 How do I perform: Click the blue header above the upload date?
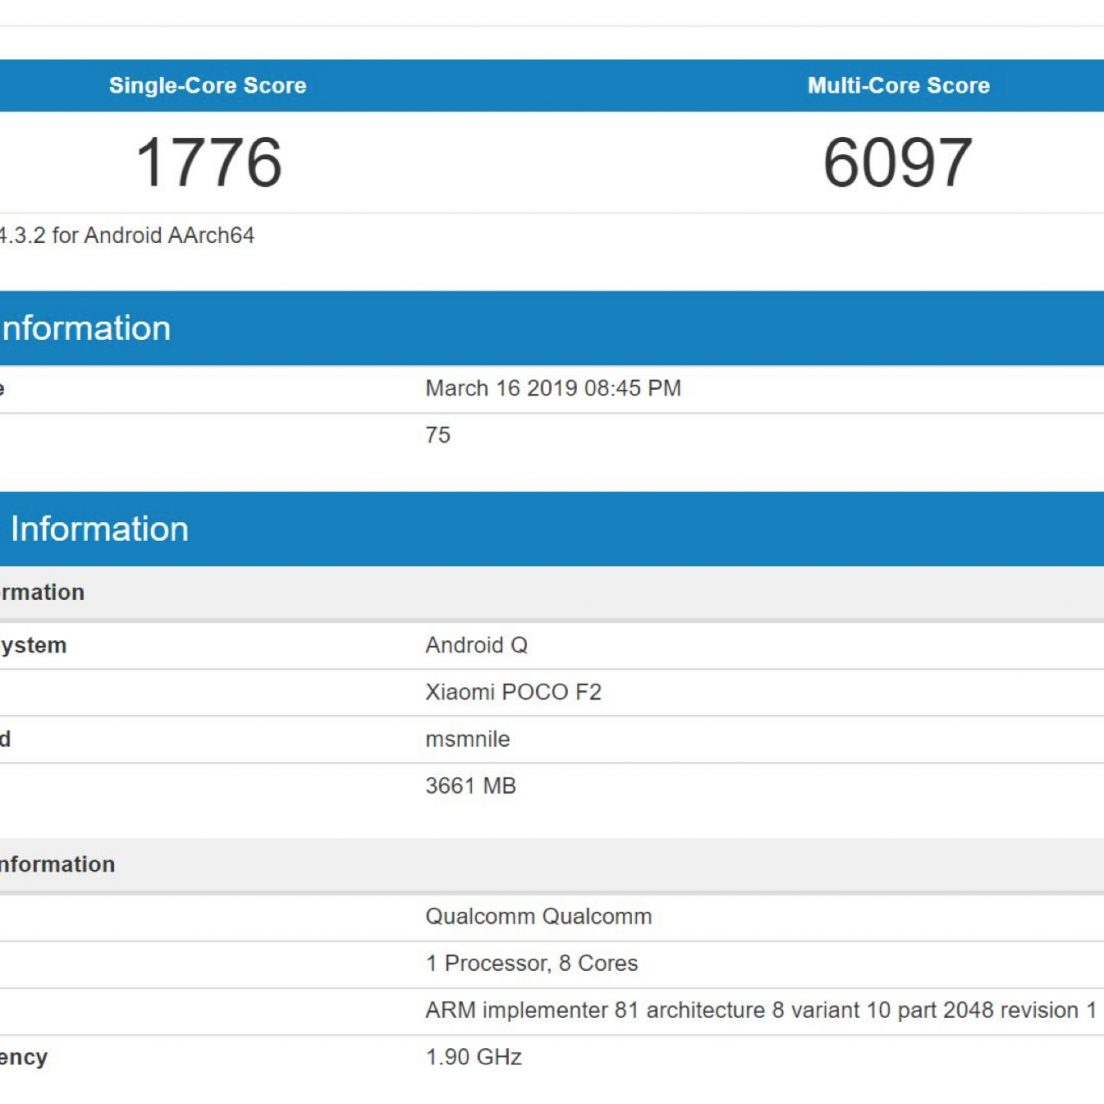(552, 328)
